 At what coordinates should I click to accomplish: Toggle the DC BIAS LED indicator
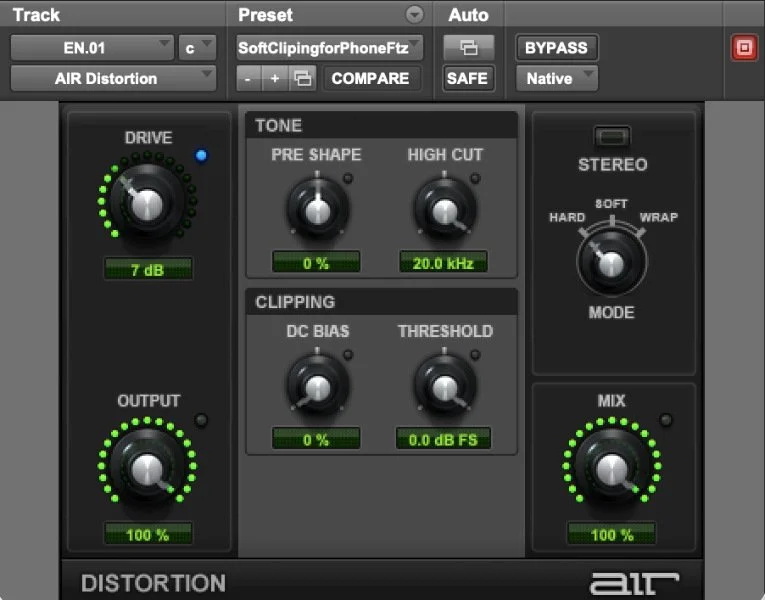[348, 355]
